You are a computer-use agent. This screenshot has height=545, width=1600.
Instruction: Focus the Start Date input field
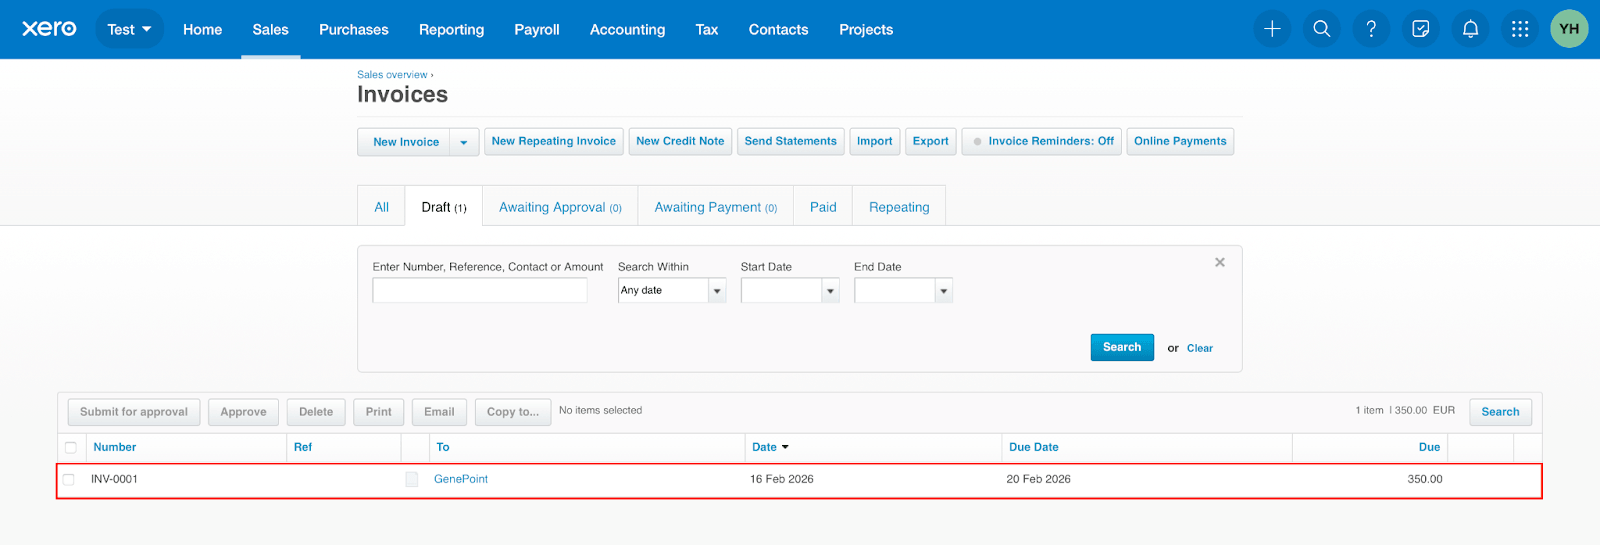(782, 291)
